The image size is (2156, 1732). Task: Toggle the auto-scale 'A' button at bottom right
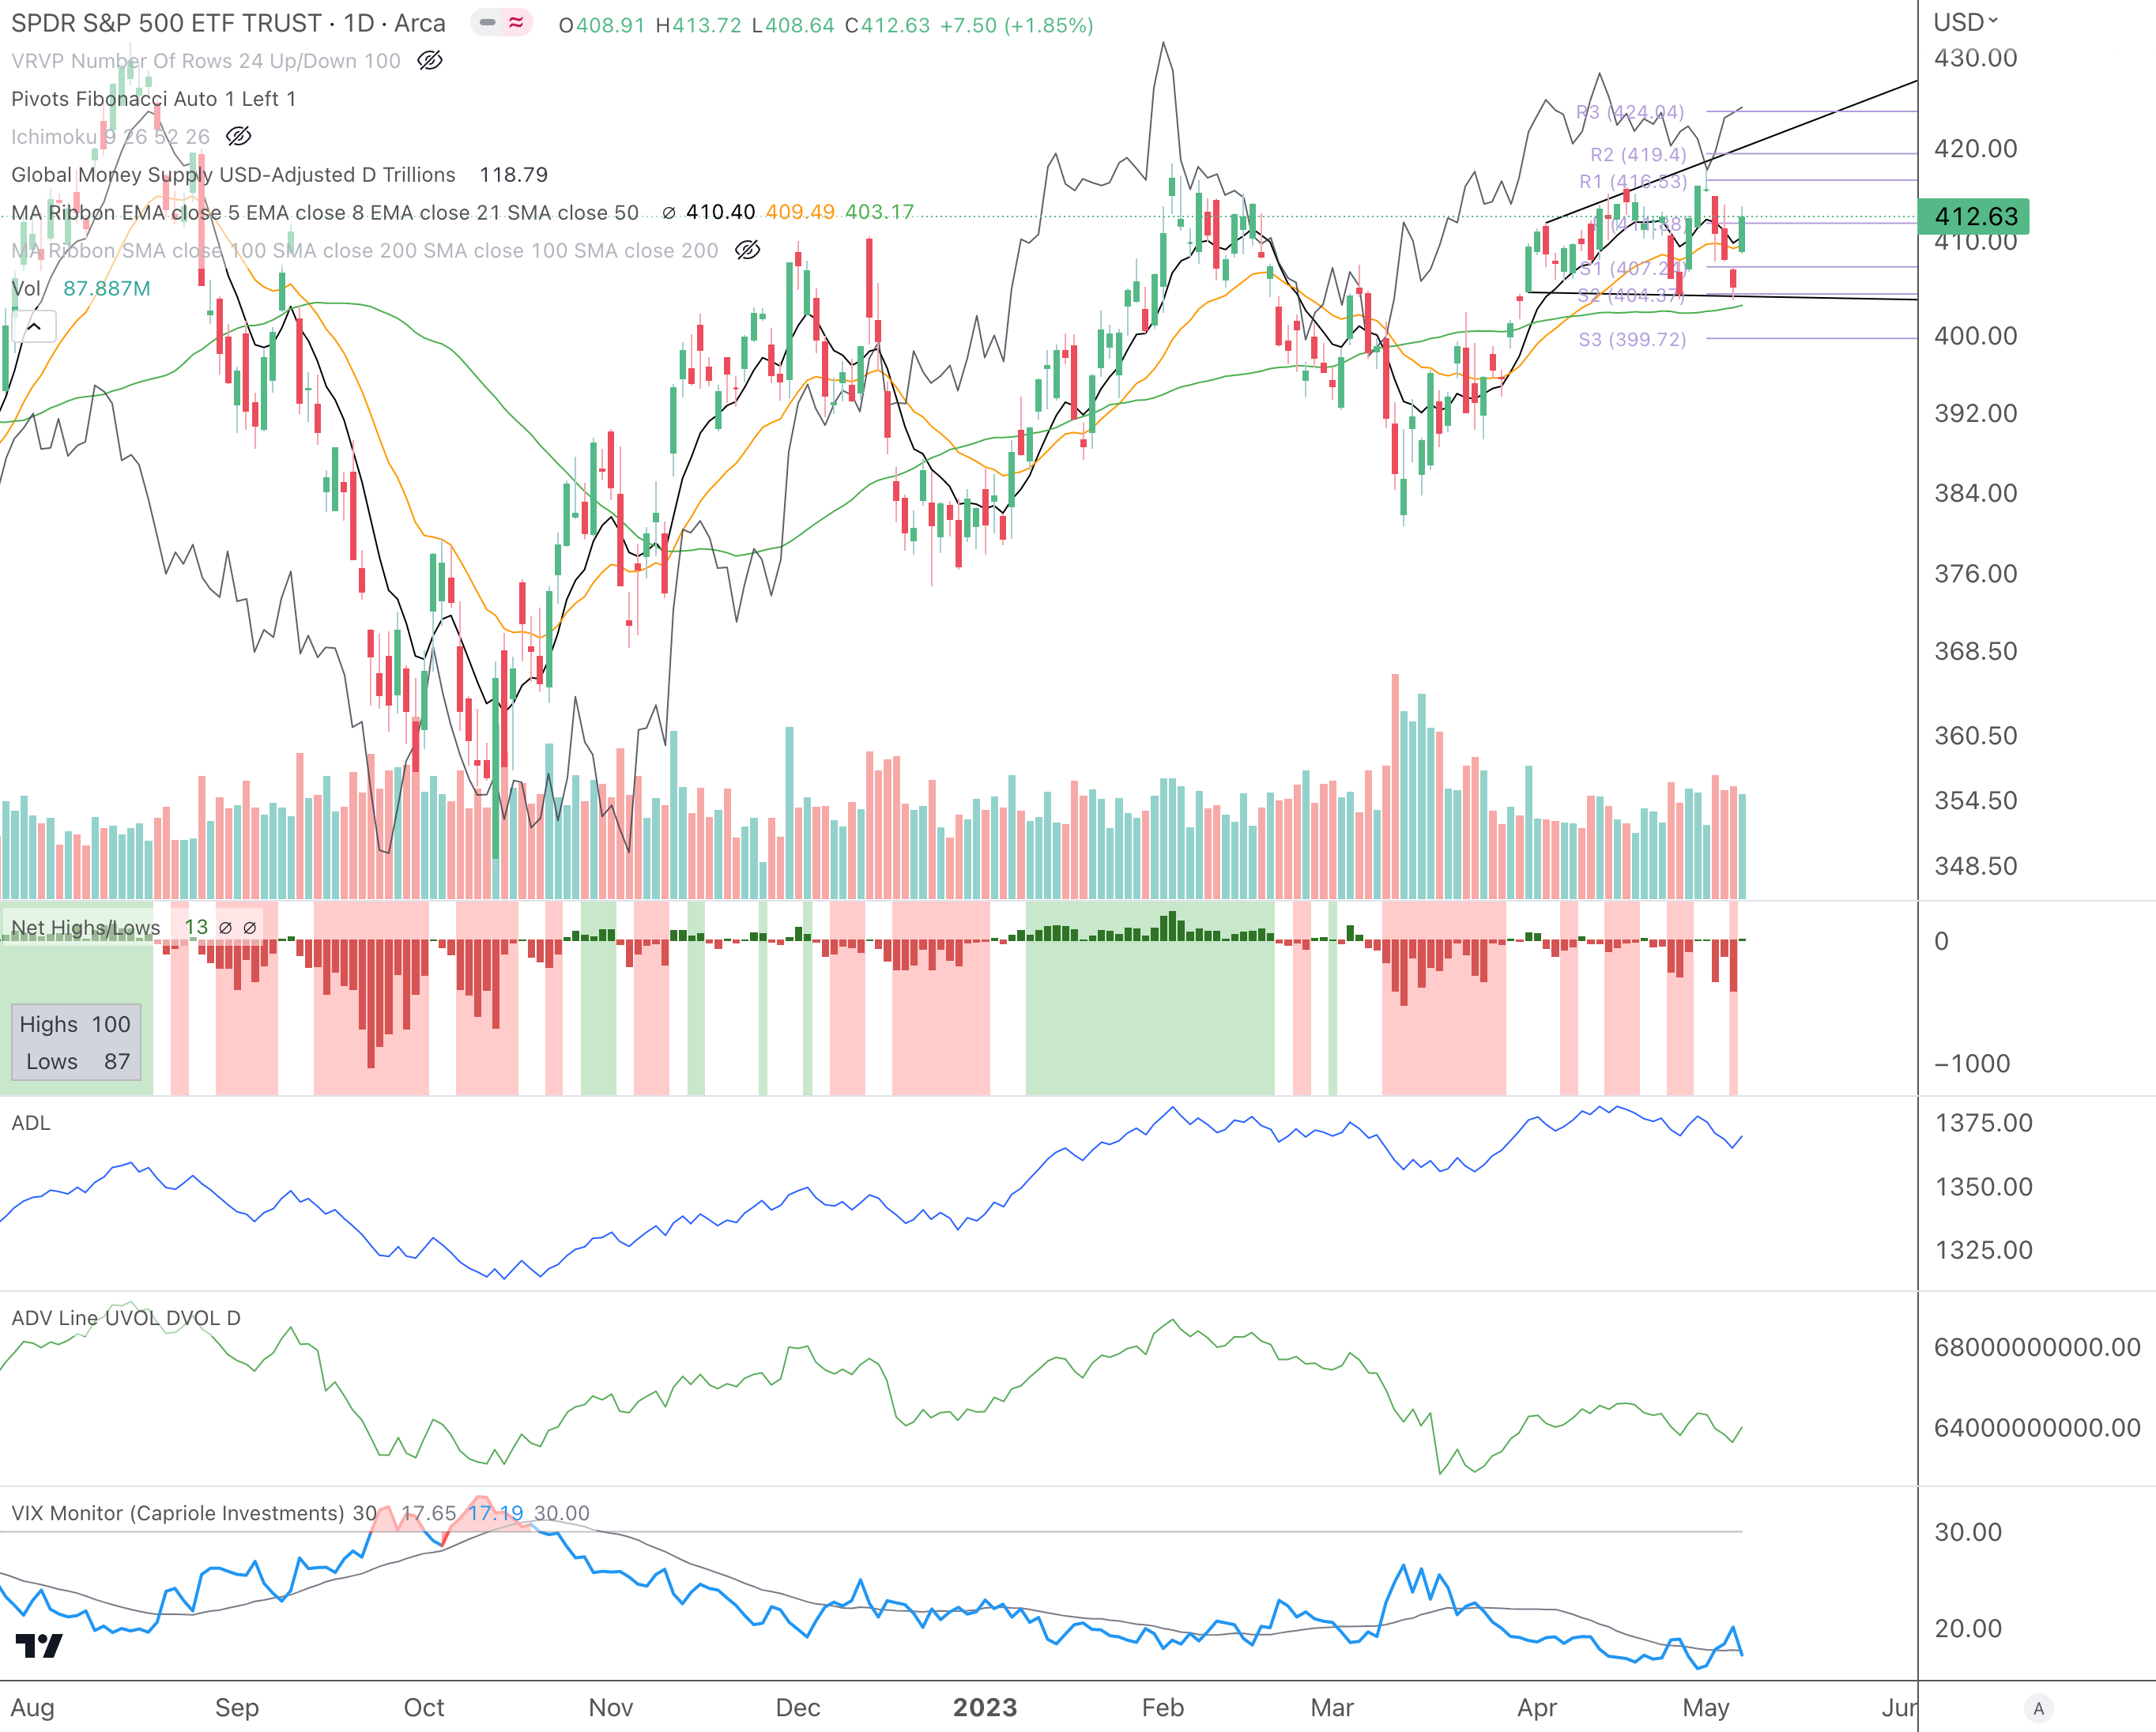click(x=2038, y=1708)
